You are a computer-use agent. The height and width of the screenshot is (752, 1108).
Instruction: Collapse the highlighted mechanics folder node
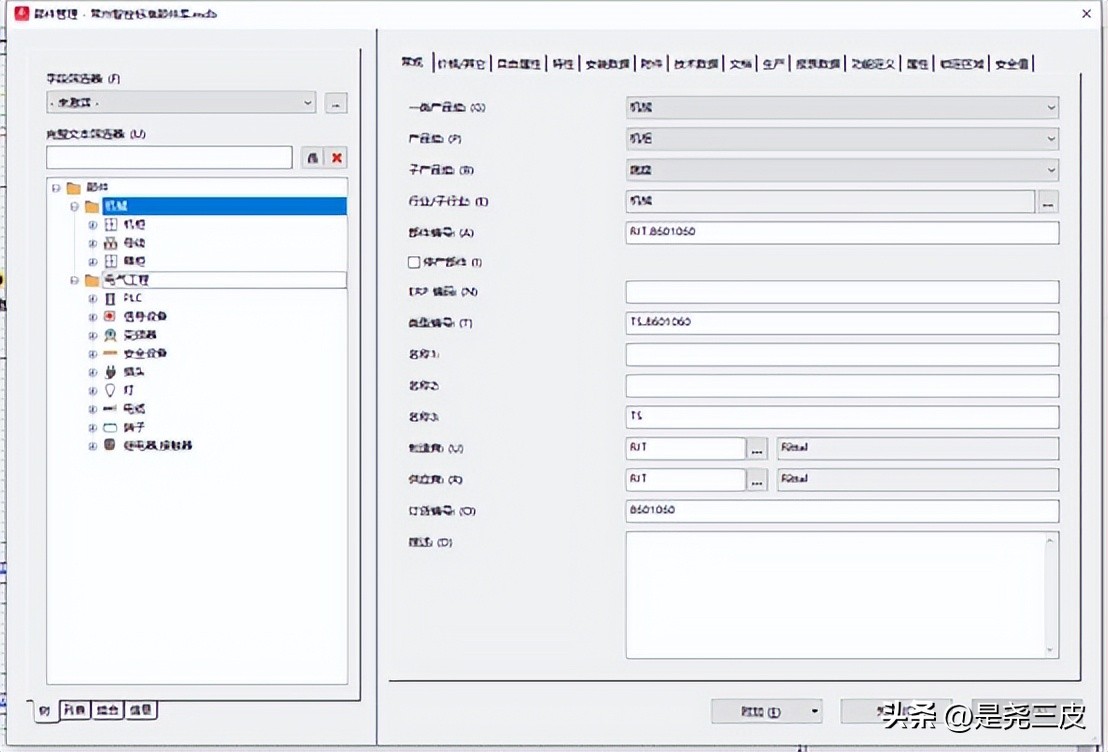pyautogui.click(x=74, y=206)
